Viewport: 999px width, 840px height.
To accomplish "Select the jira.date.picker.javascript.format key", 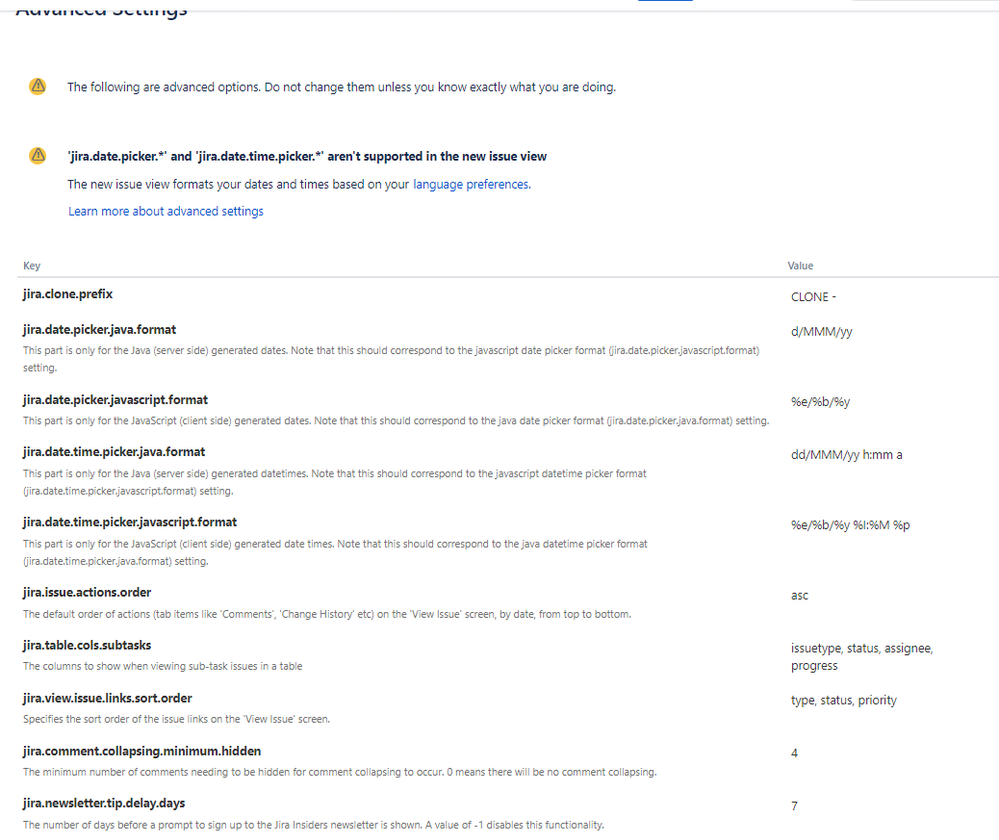I will (x=115, y=400).
